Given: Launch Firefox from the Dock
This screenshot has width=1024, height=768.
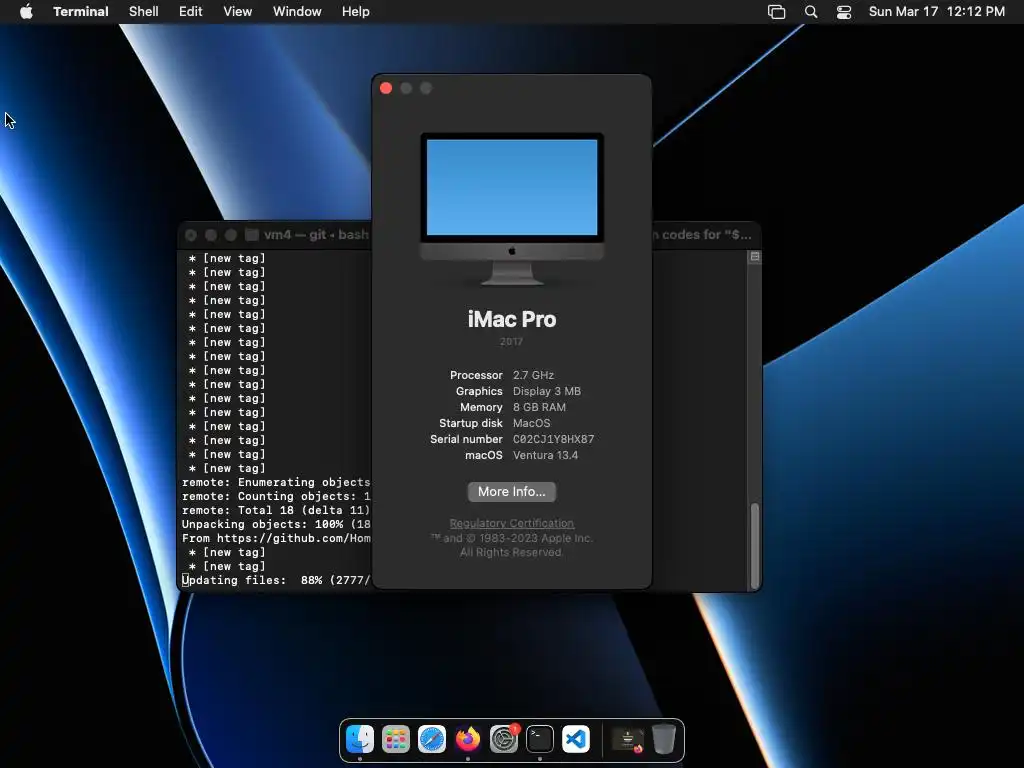Looking at the screenshot, I should (468, 739).
